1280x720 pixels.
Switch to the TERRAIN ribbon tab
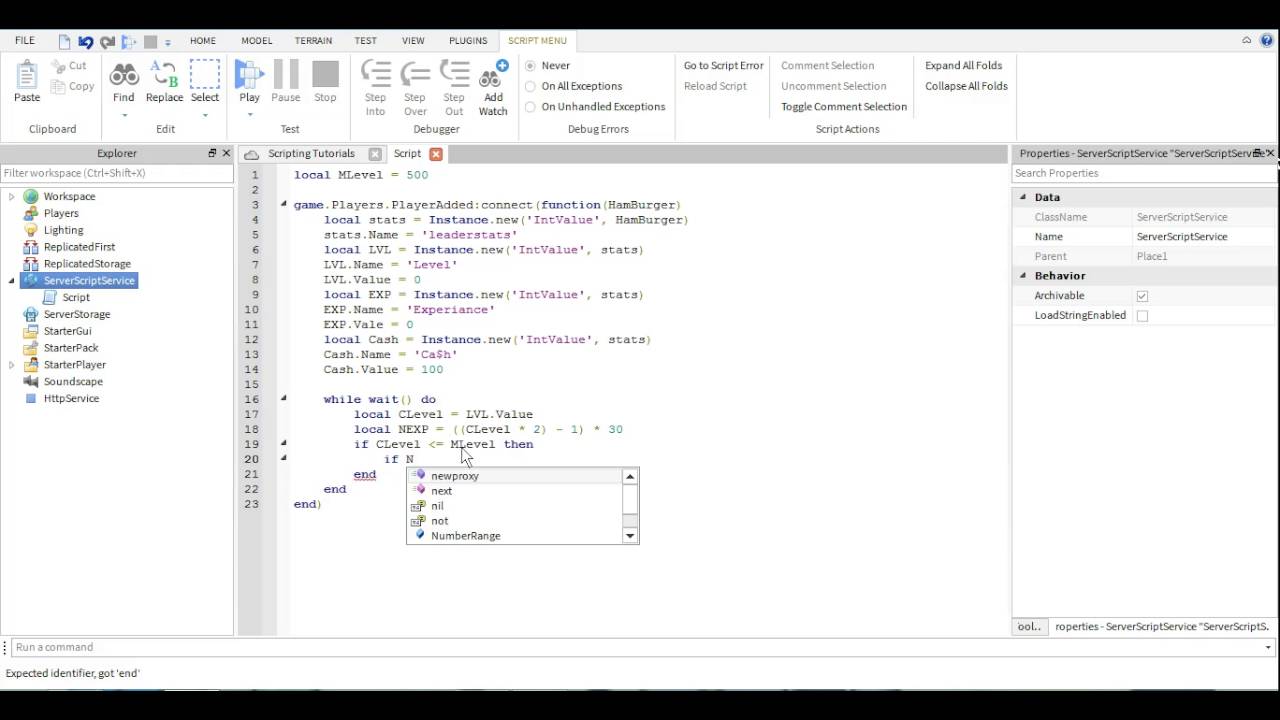click(314, 41)
